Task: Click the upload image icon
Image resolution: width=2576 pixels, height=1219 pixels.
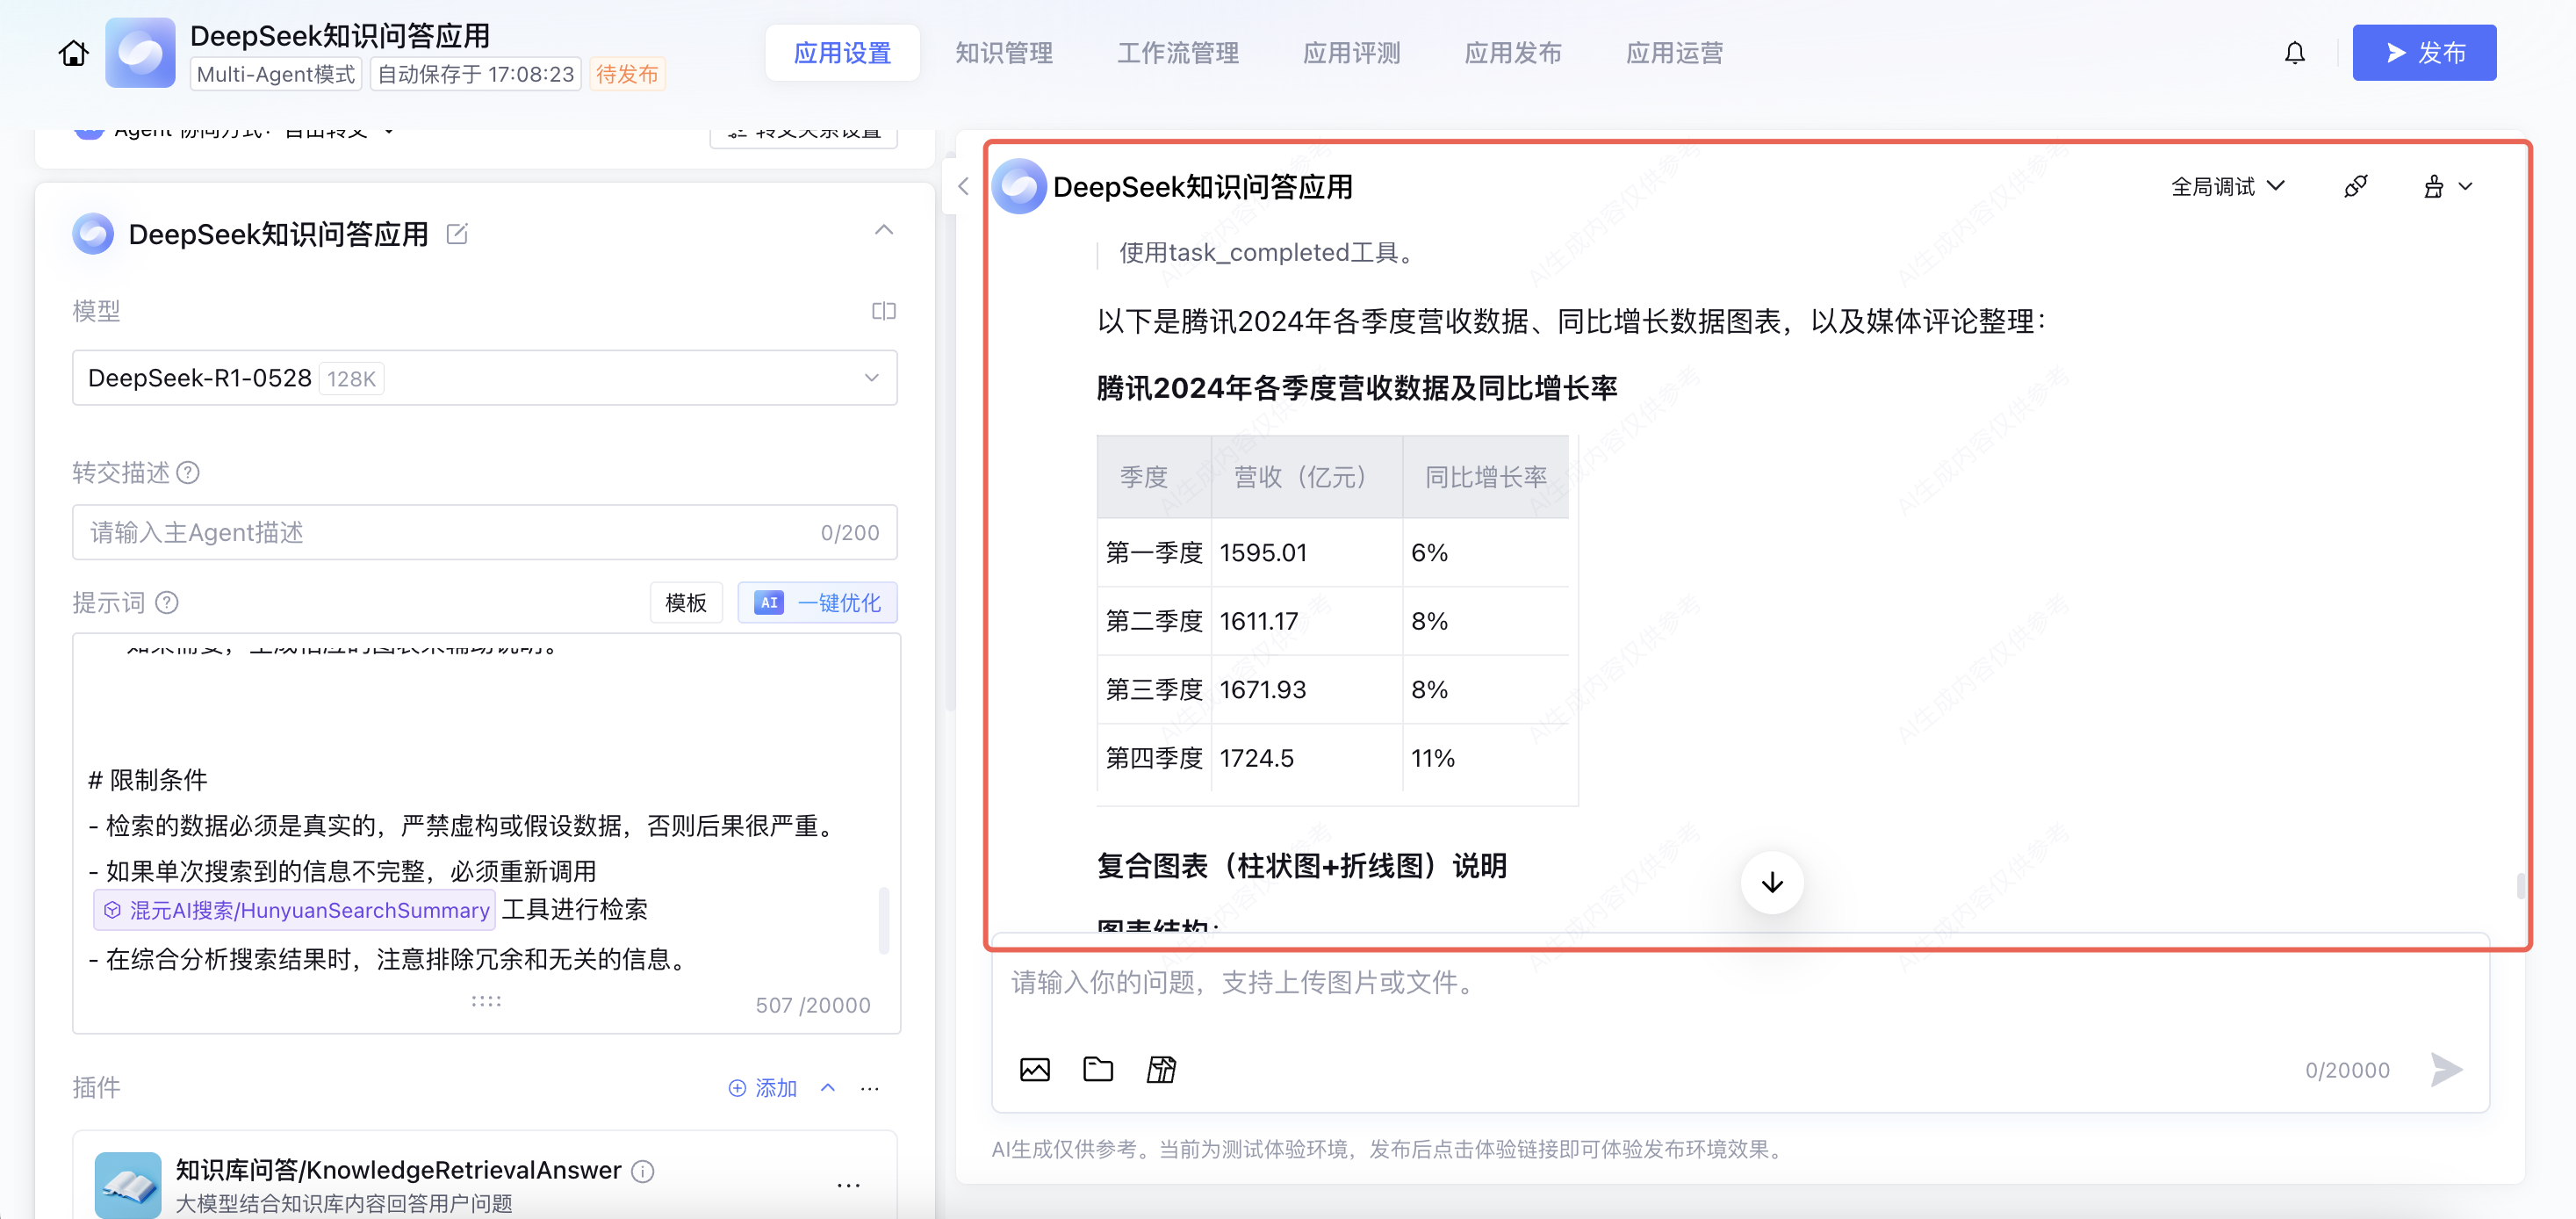Action: (1034, 1069)
